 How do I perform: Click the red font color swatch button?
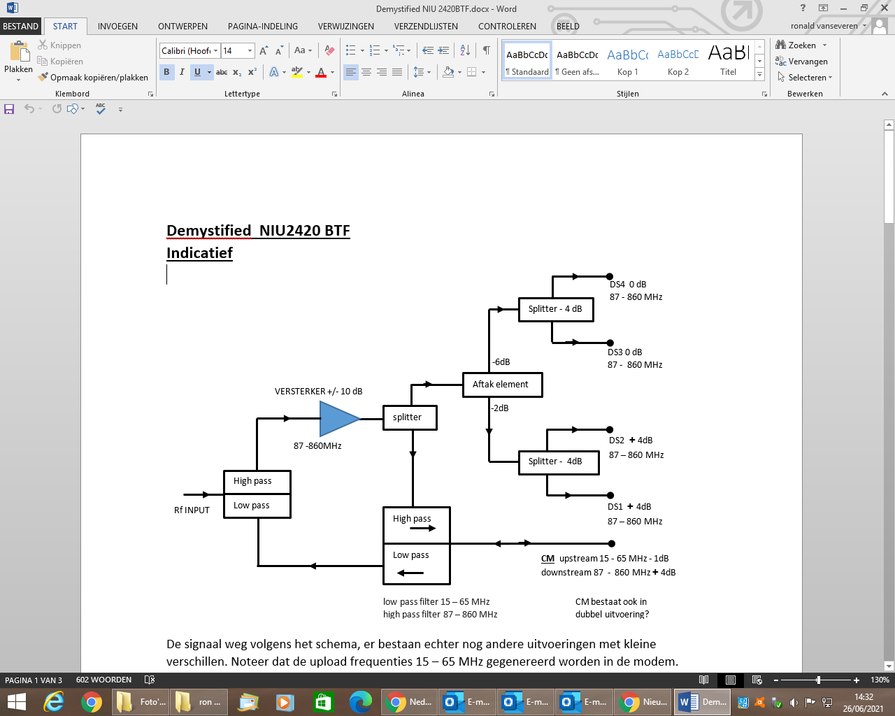320,72
